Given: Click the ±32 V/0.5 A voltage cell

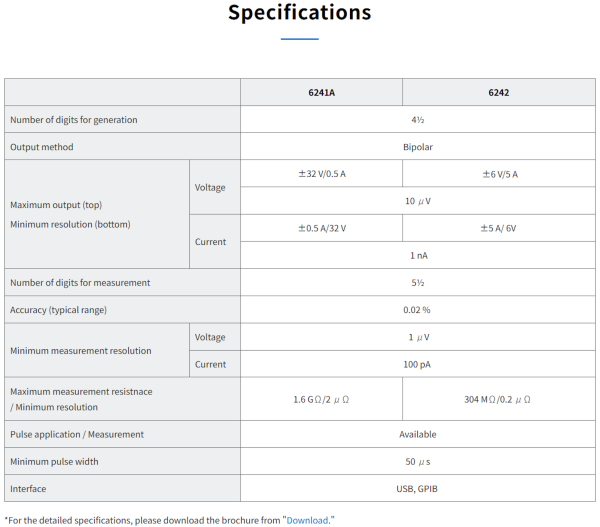Looking at the screenshot, I should (321, 174).
